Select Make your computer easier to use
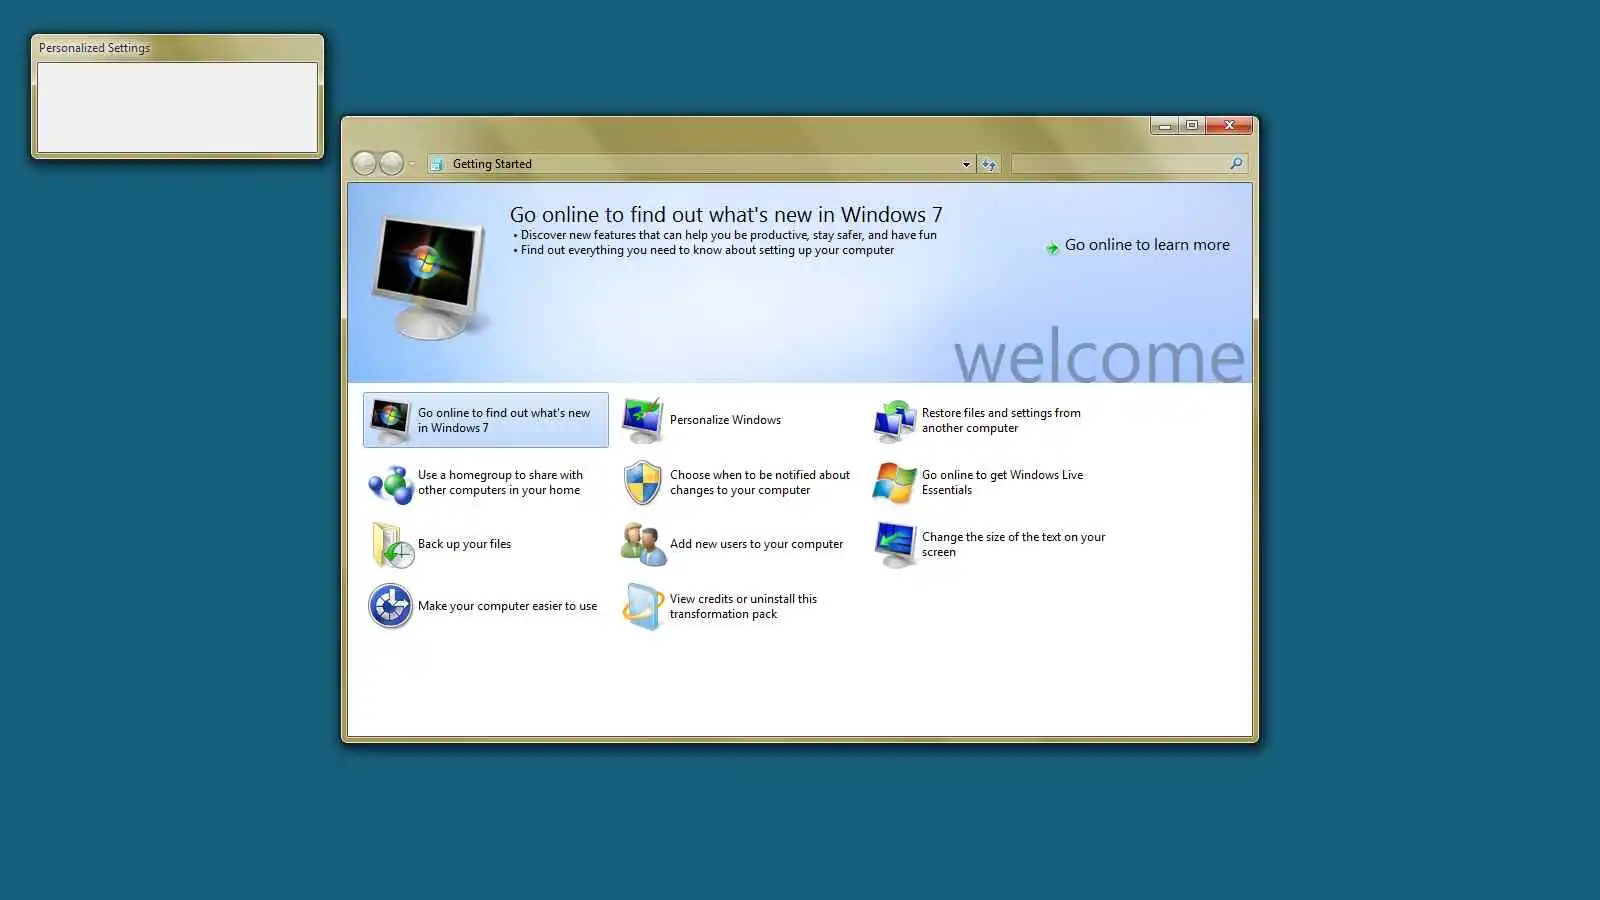The image size is (1600, 900). [x=484, y=606]
